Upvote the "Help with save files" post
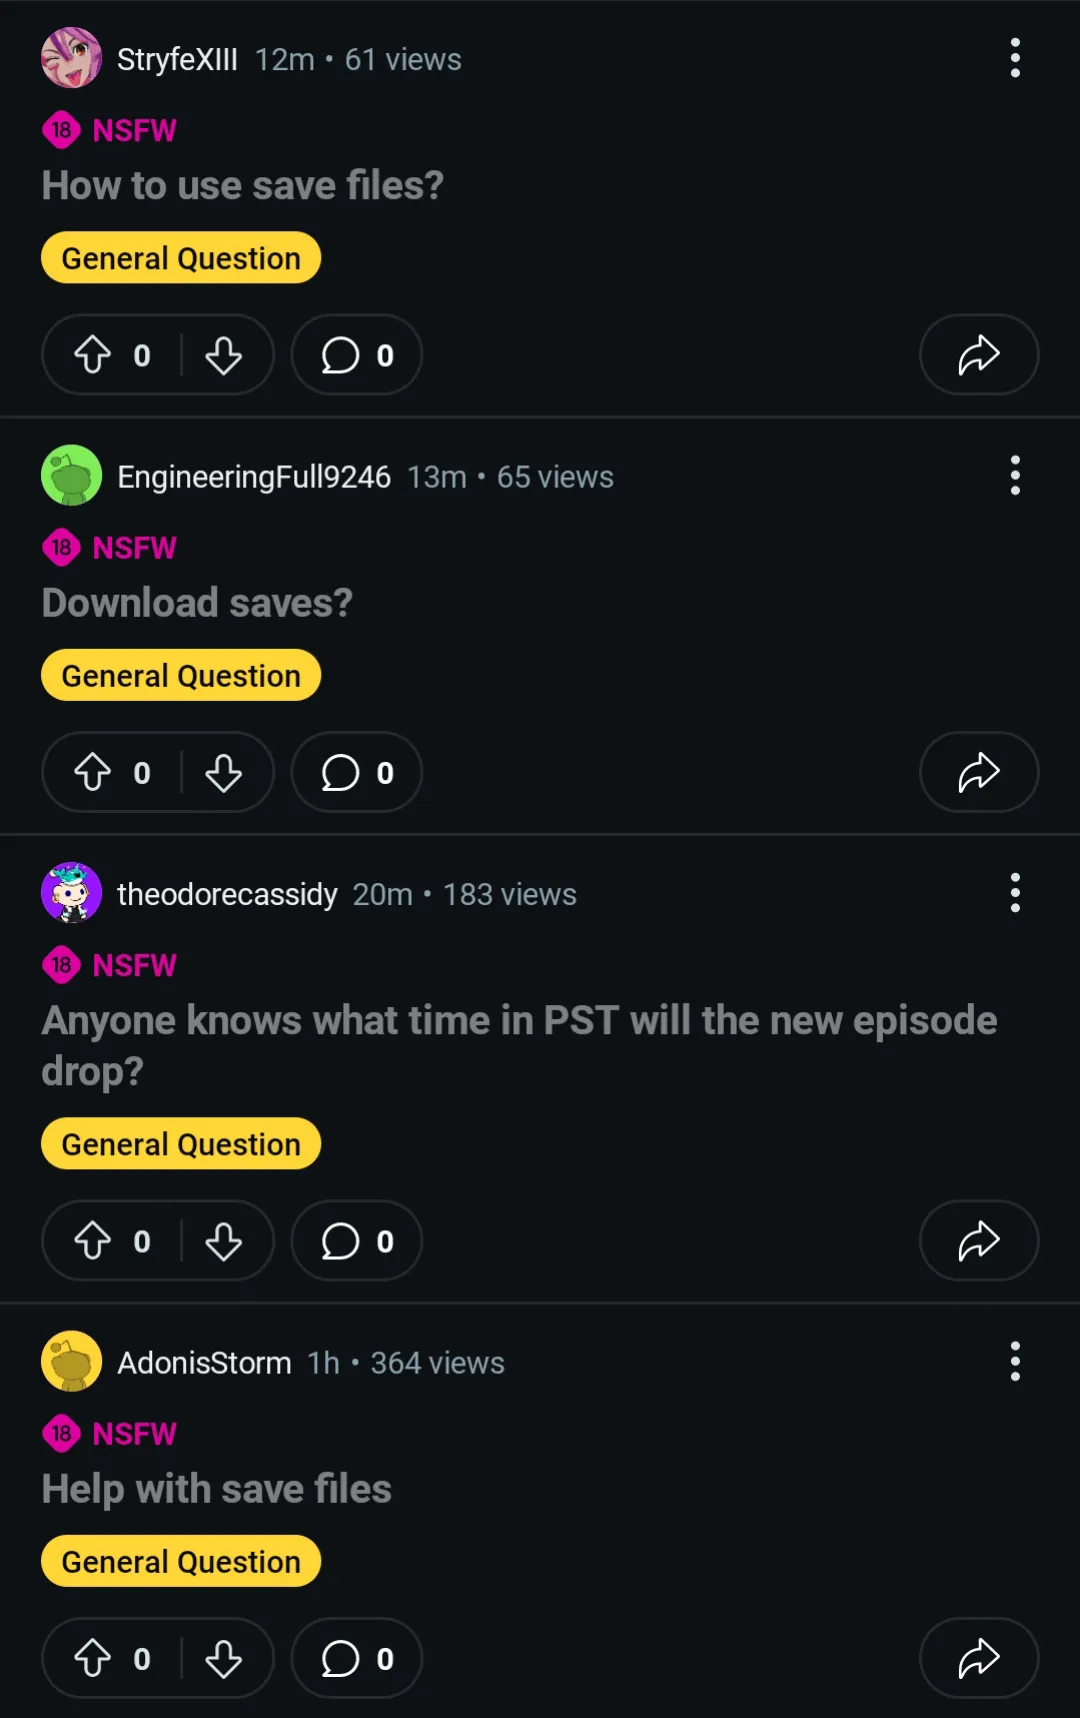 pos(93,1658)
